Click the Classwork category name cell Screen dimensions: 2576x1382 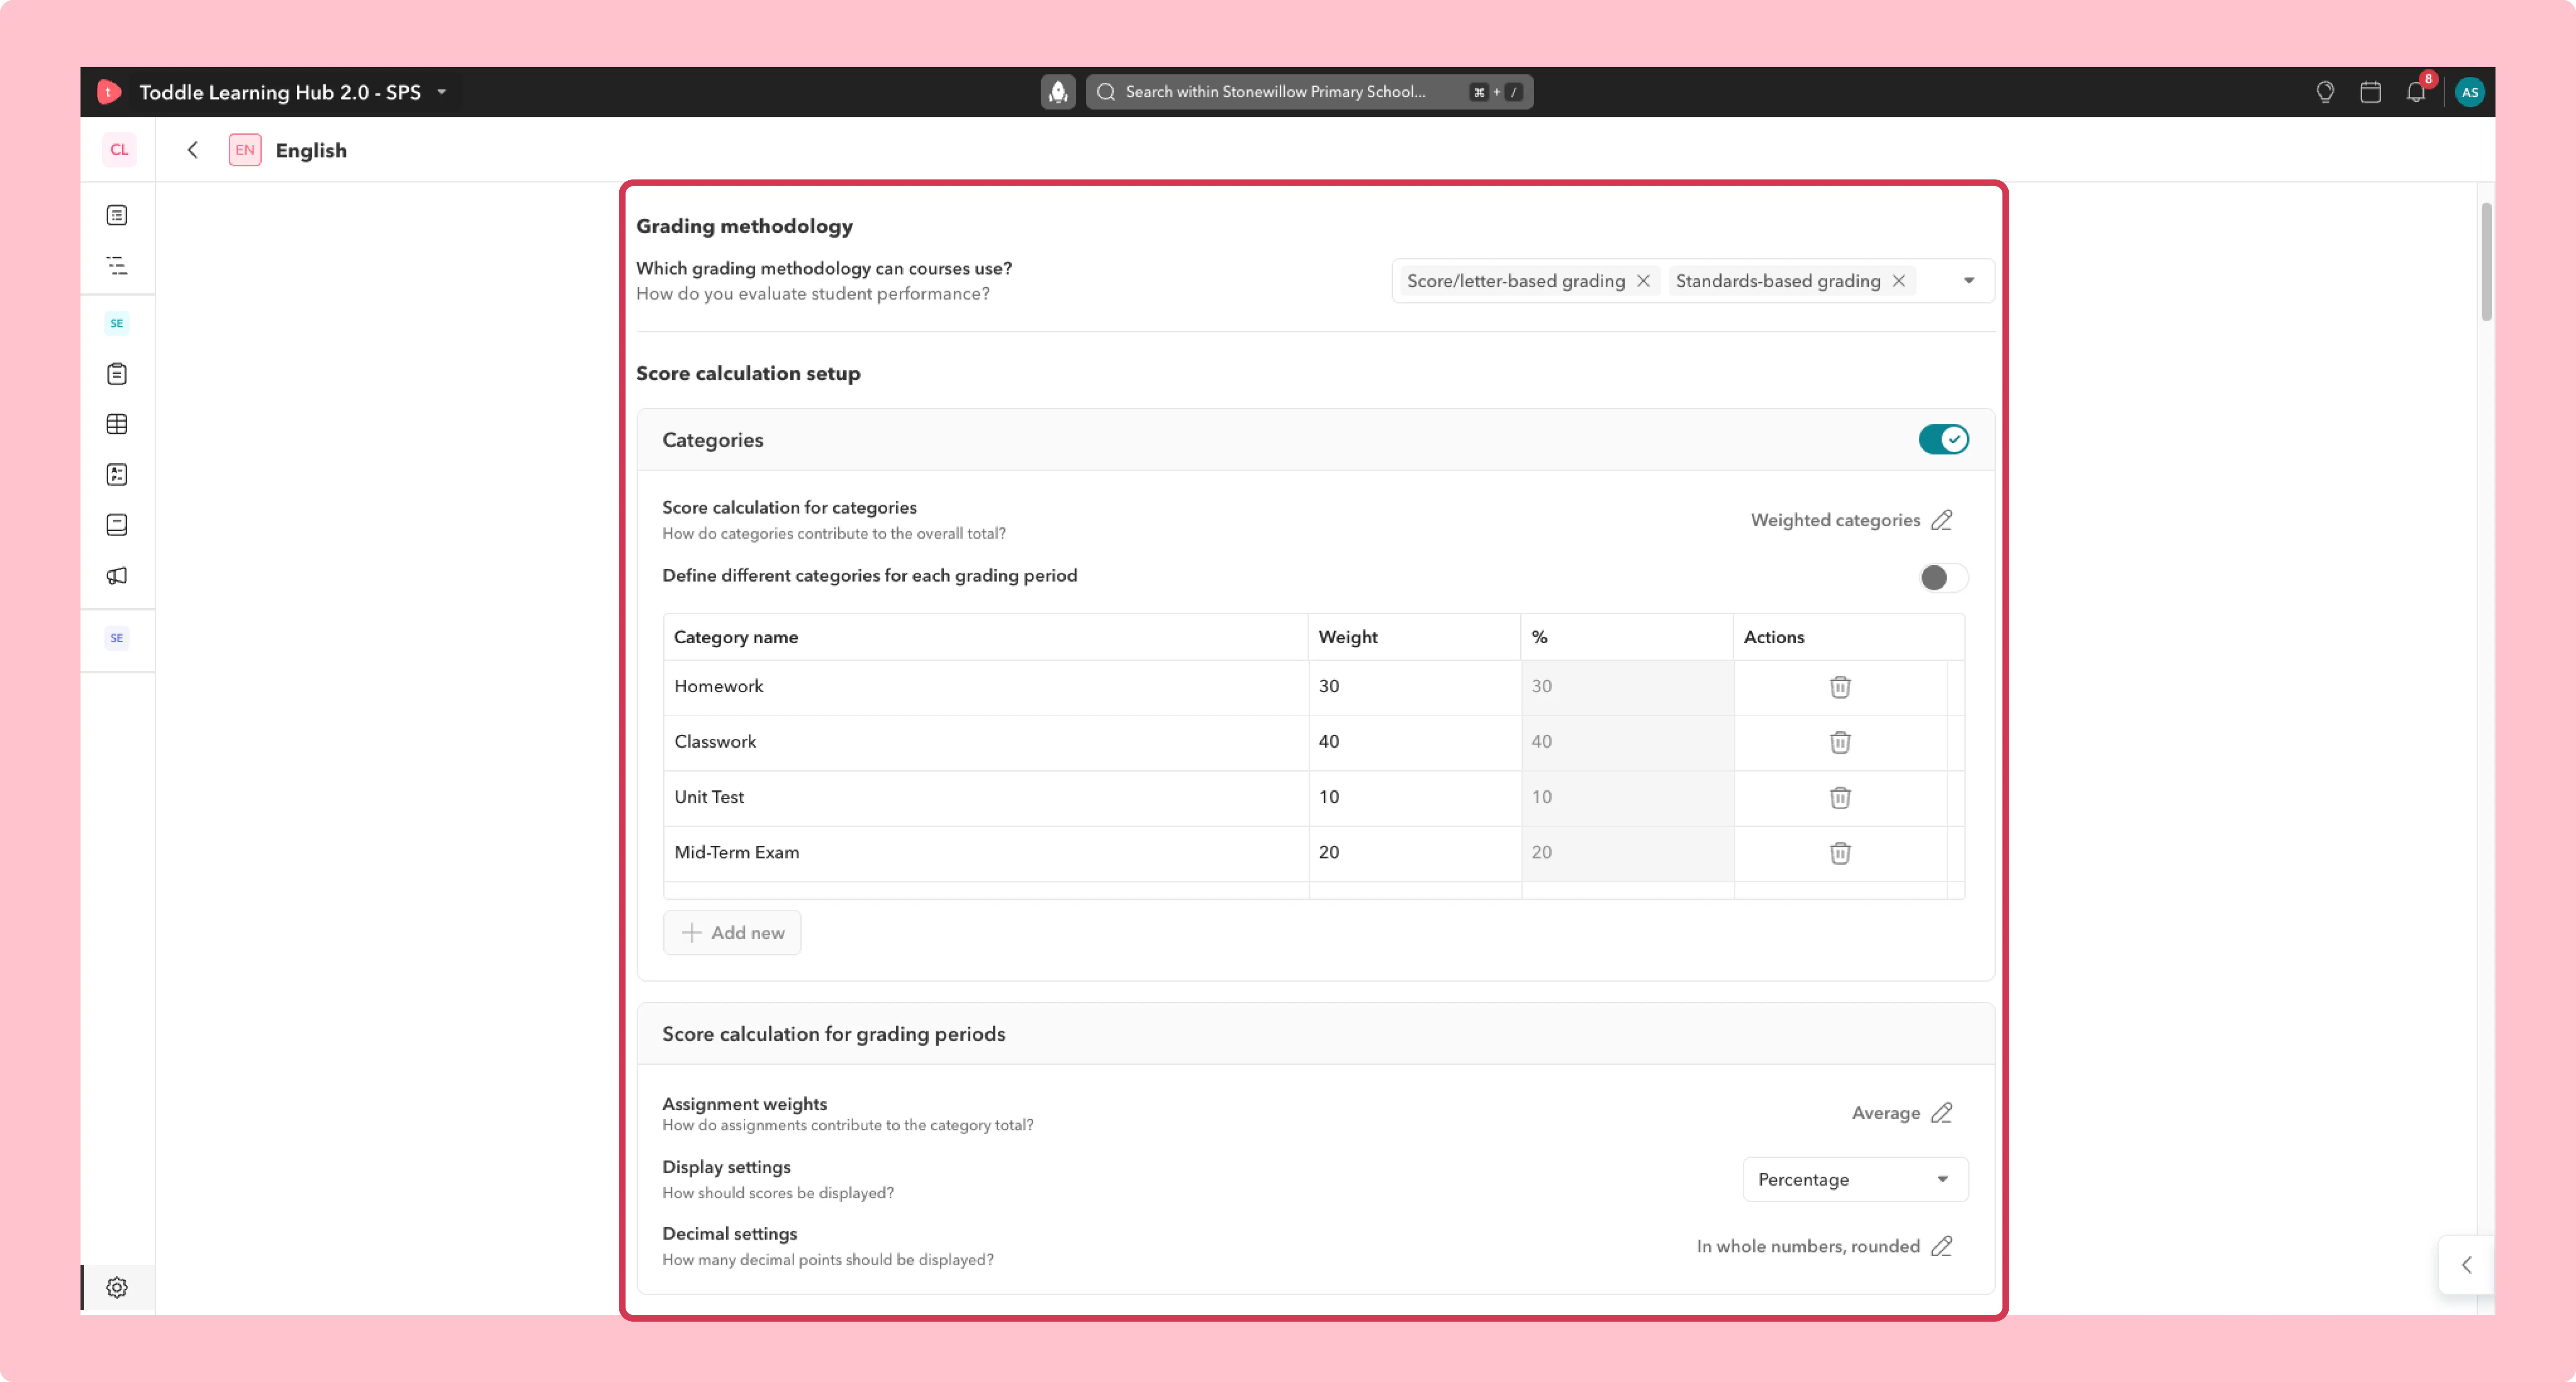[986, 742]
